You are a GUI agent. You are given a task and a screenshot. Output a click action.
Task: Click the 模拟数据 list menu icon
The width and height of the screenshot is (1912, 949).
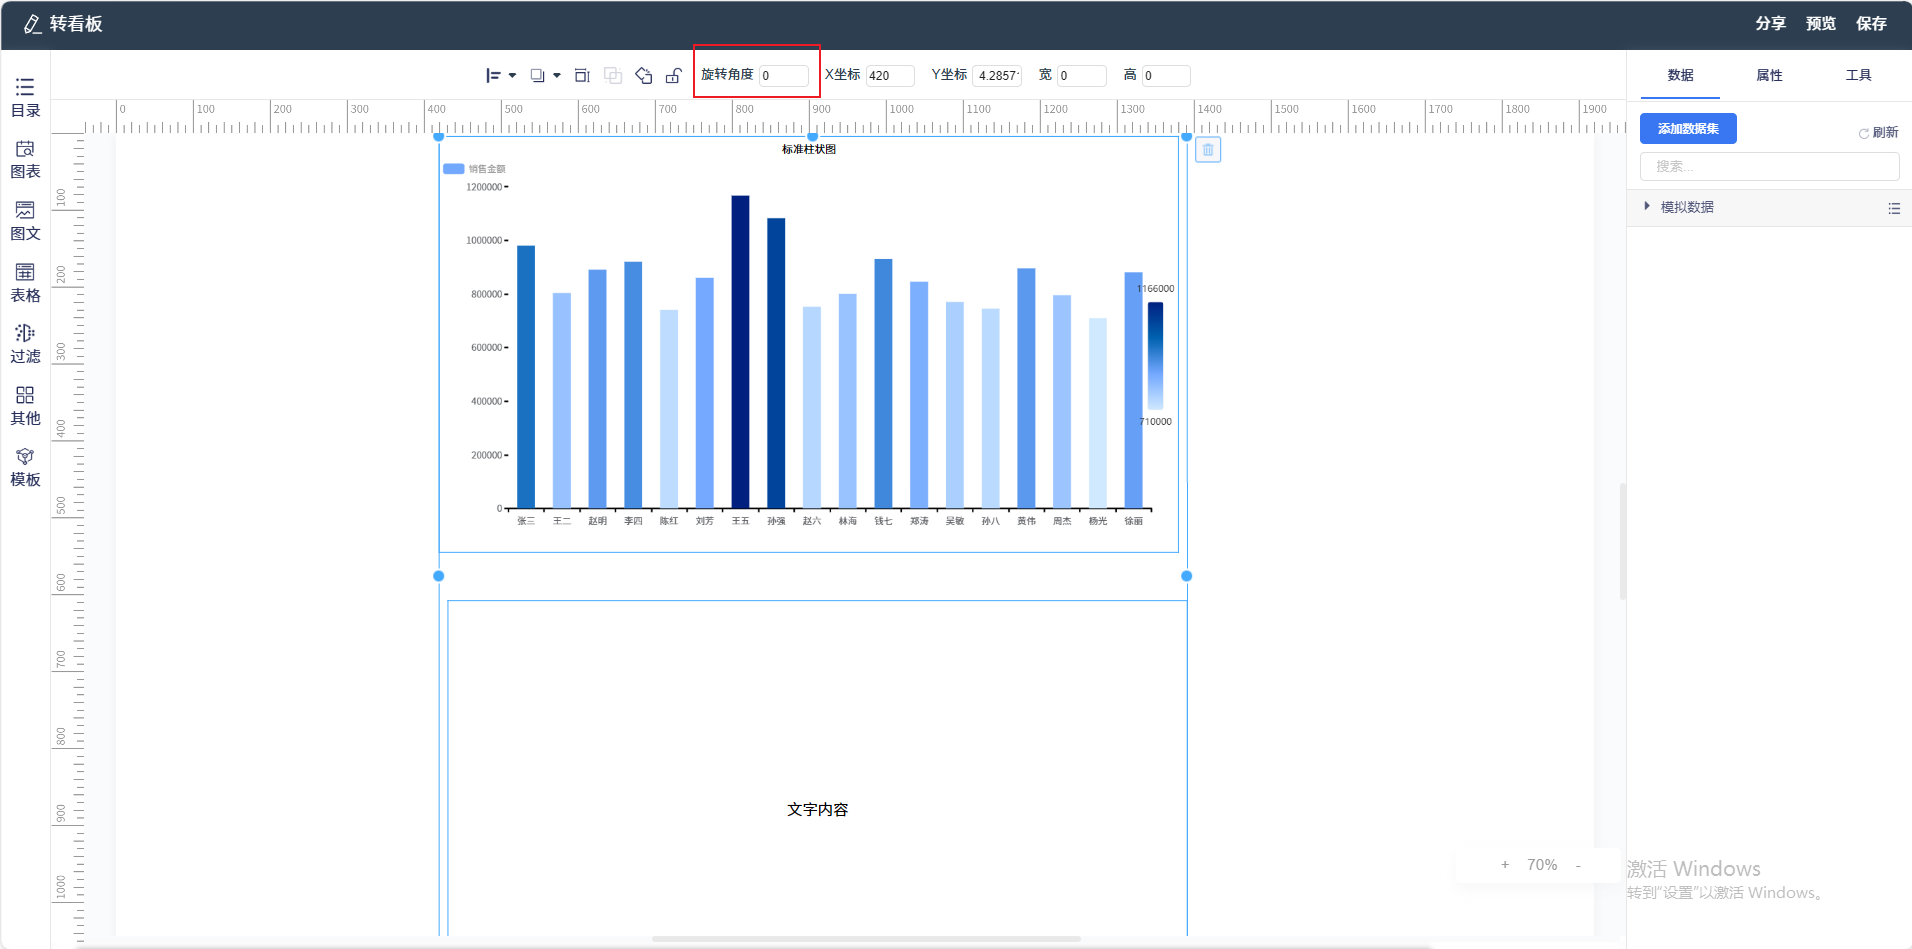tap(1894, 208)
